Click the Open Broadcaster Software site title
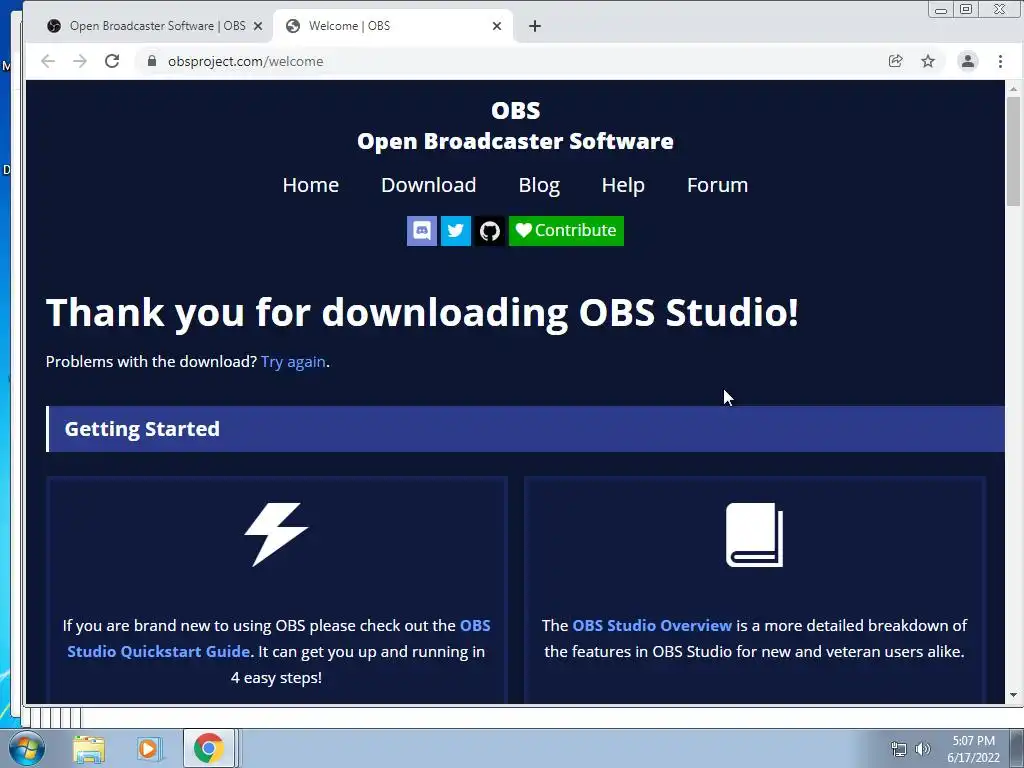This screenshot has width=1024, height=768. 515,141
